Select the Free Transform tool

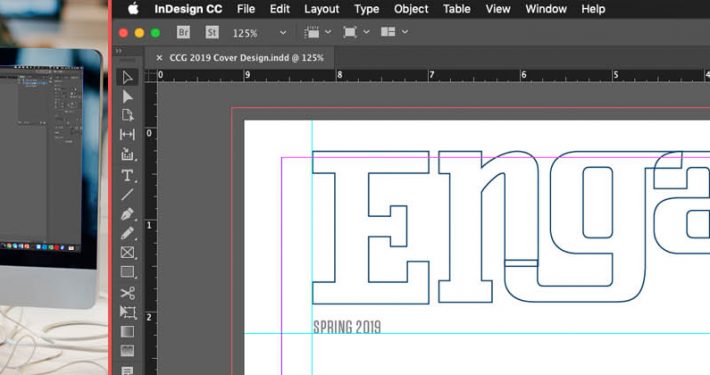coord(127,312)
